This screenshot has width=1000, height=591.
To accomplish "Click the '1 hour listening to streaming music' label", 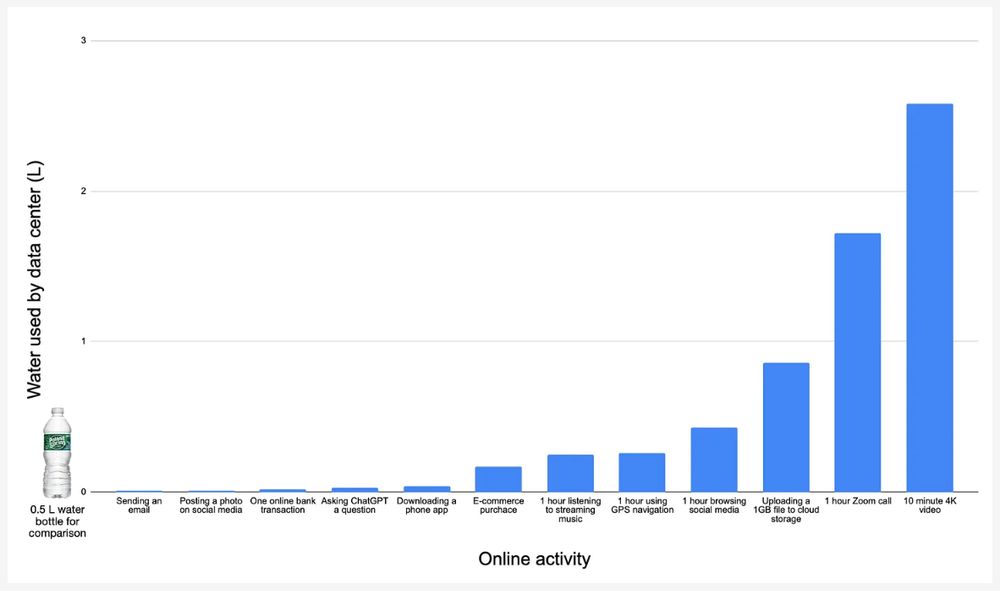I will (x=570, y=510).
